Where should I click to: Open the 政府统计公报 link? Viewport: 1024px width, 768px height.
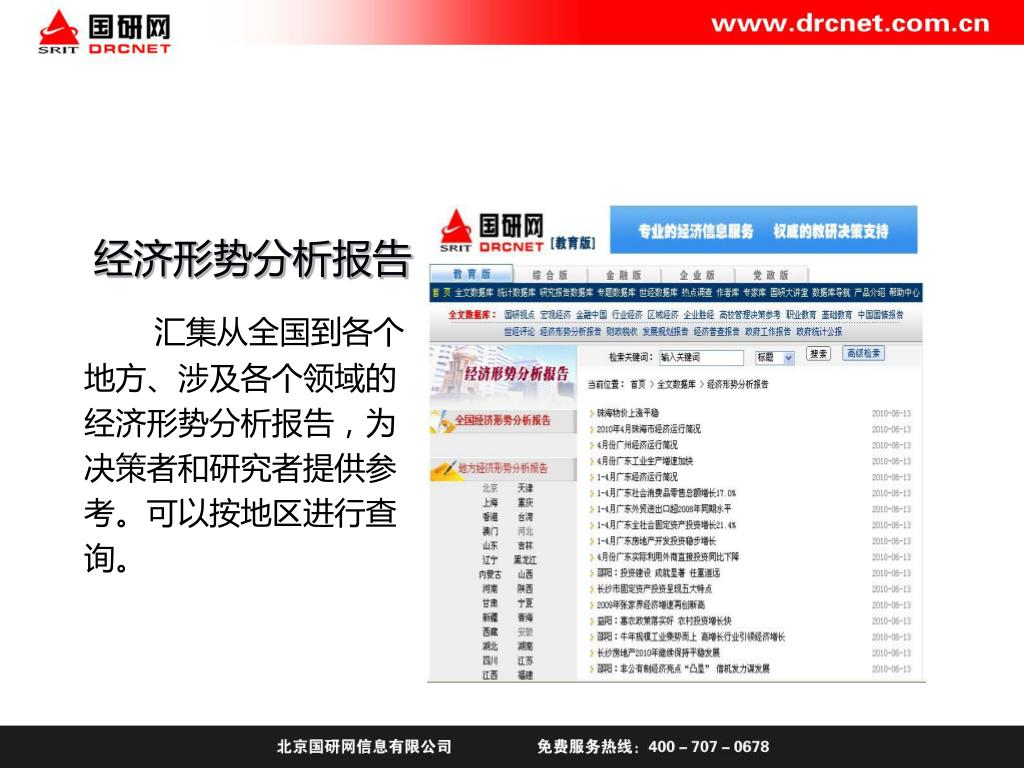[x=819, y=332]
